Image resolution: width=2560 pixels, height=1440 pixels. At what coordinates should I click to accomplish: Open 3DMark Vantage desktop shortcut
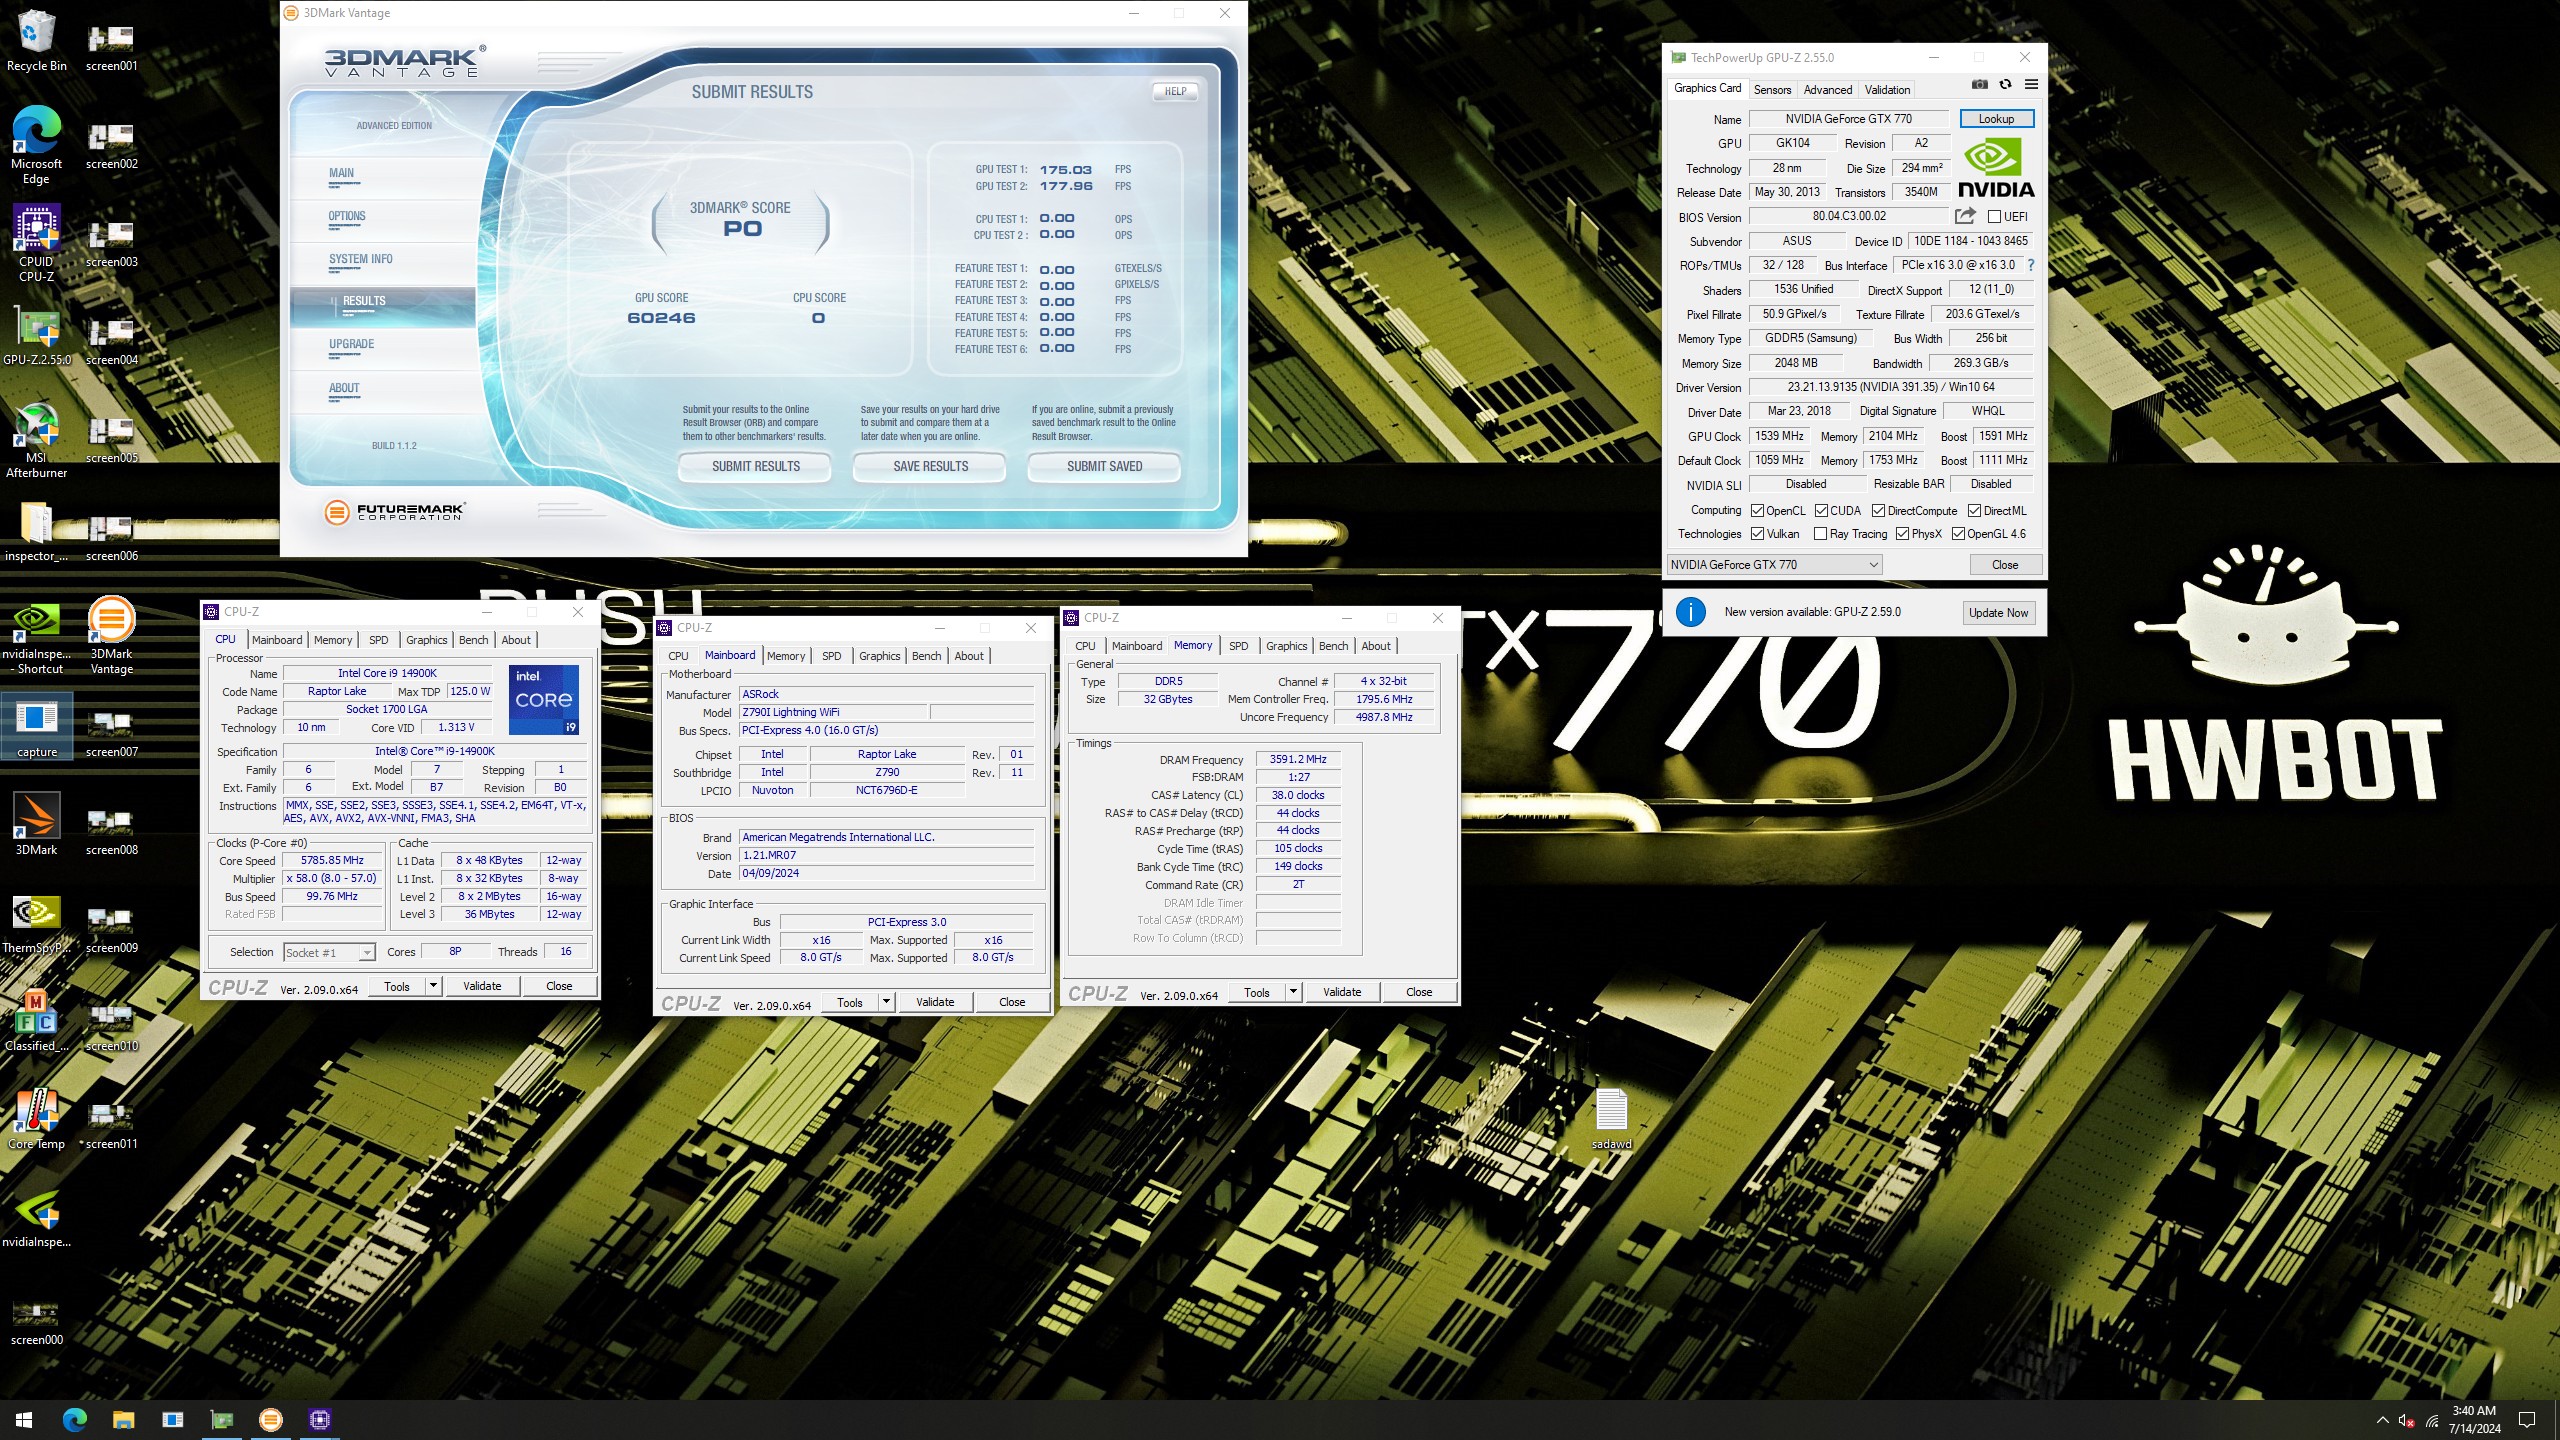[x=112, y=635]
